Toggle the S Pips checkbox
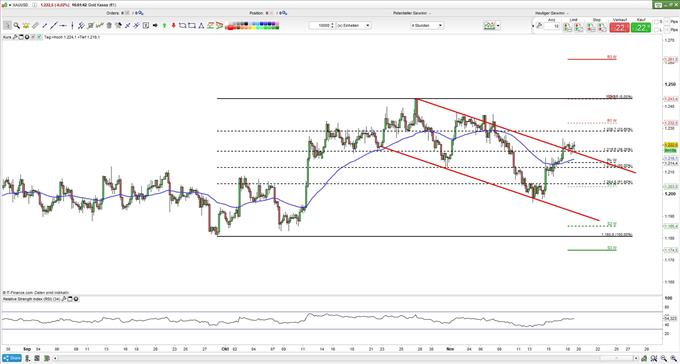680x364 pixels. (656, 22)
